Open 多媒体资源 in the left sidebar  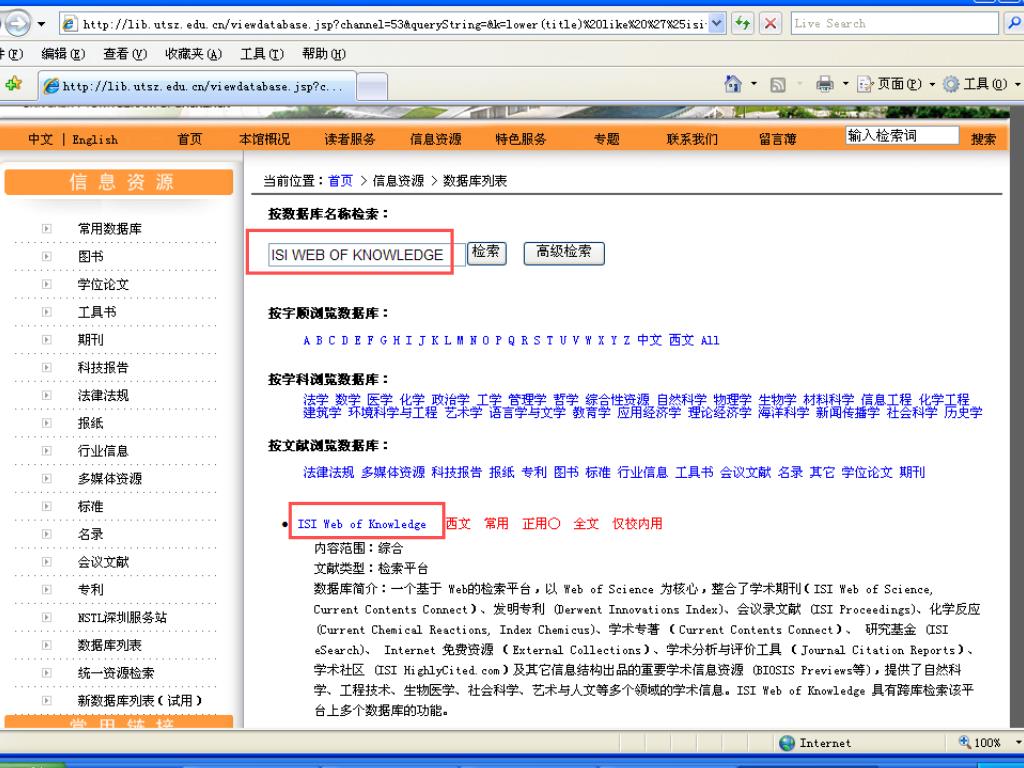coord(110,479)
